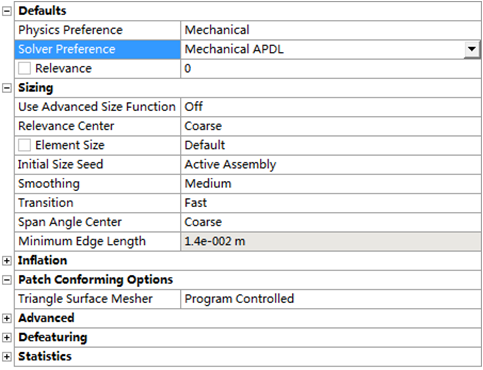483x370 pixels.
Task: Tick the Relevance checkbox
Action: [24, 69]
